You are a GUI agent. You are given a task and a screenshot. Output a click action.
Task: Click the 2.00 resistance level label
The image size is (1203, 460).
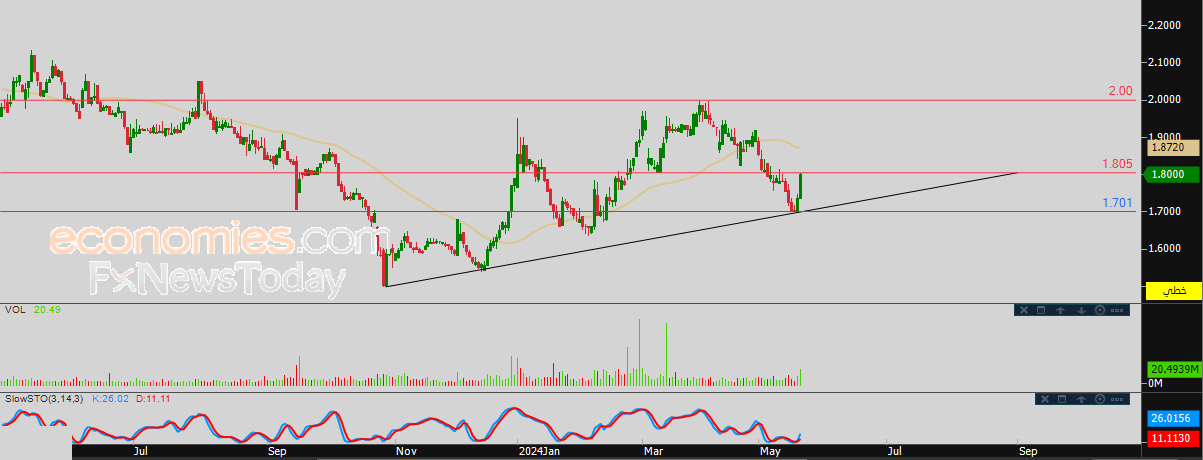pos(1120,91)
